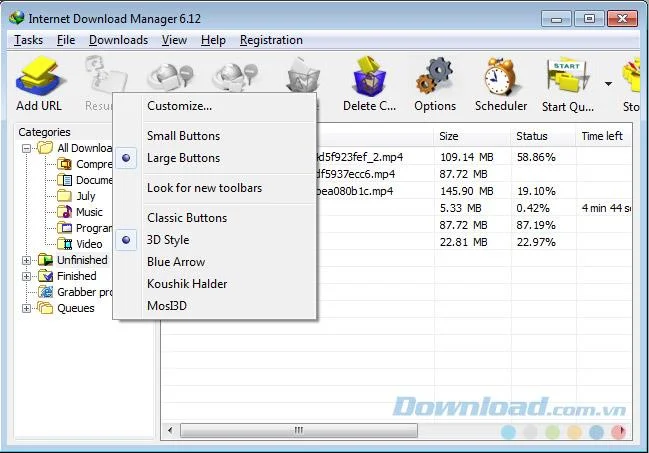Click the Queues folder icon
This screenshot has height=453, width=649.
[45, 308]
